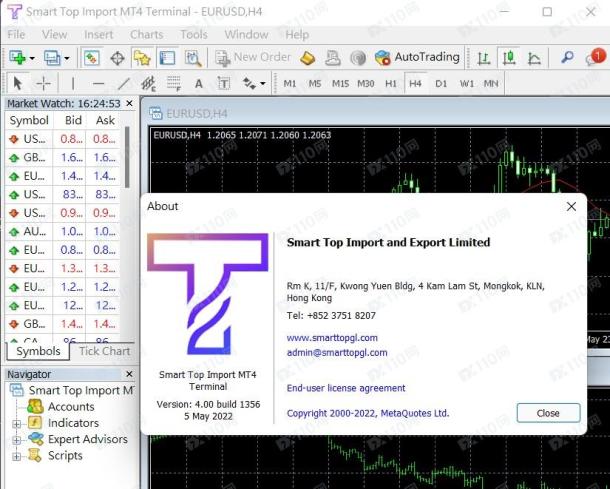
Task: Select Accounts in Navigator
Action: [71, 407]
